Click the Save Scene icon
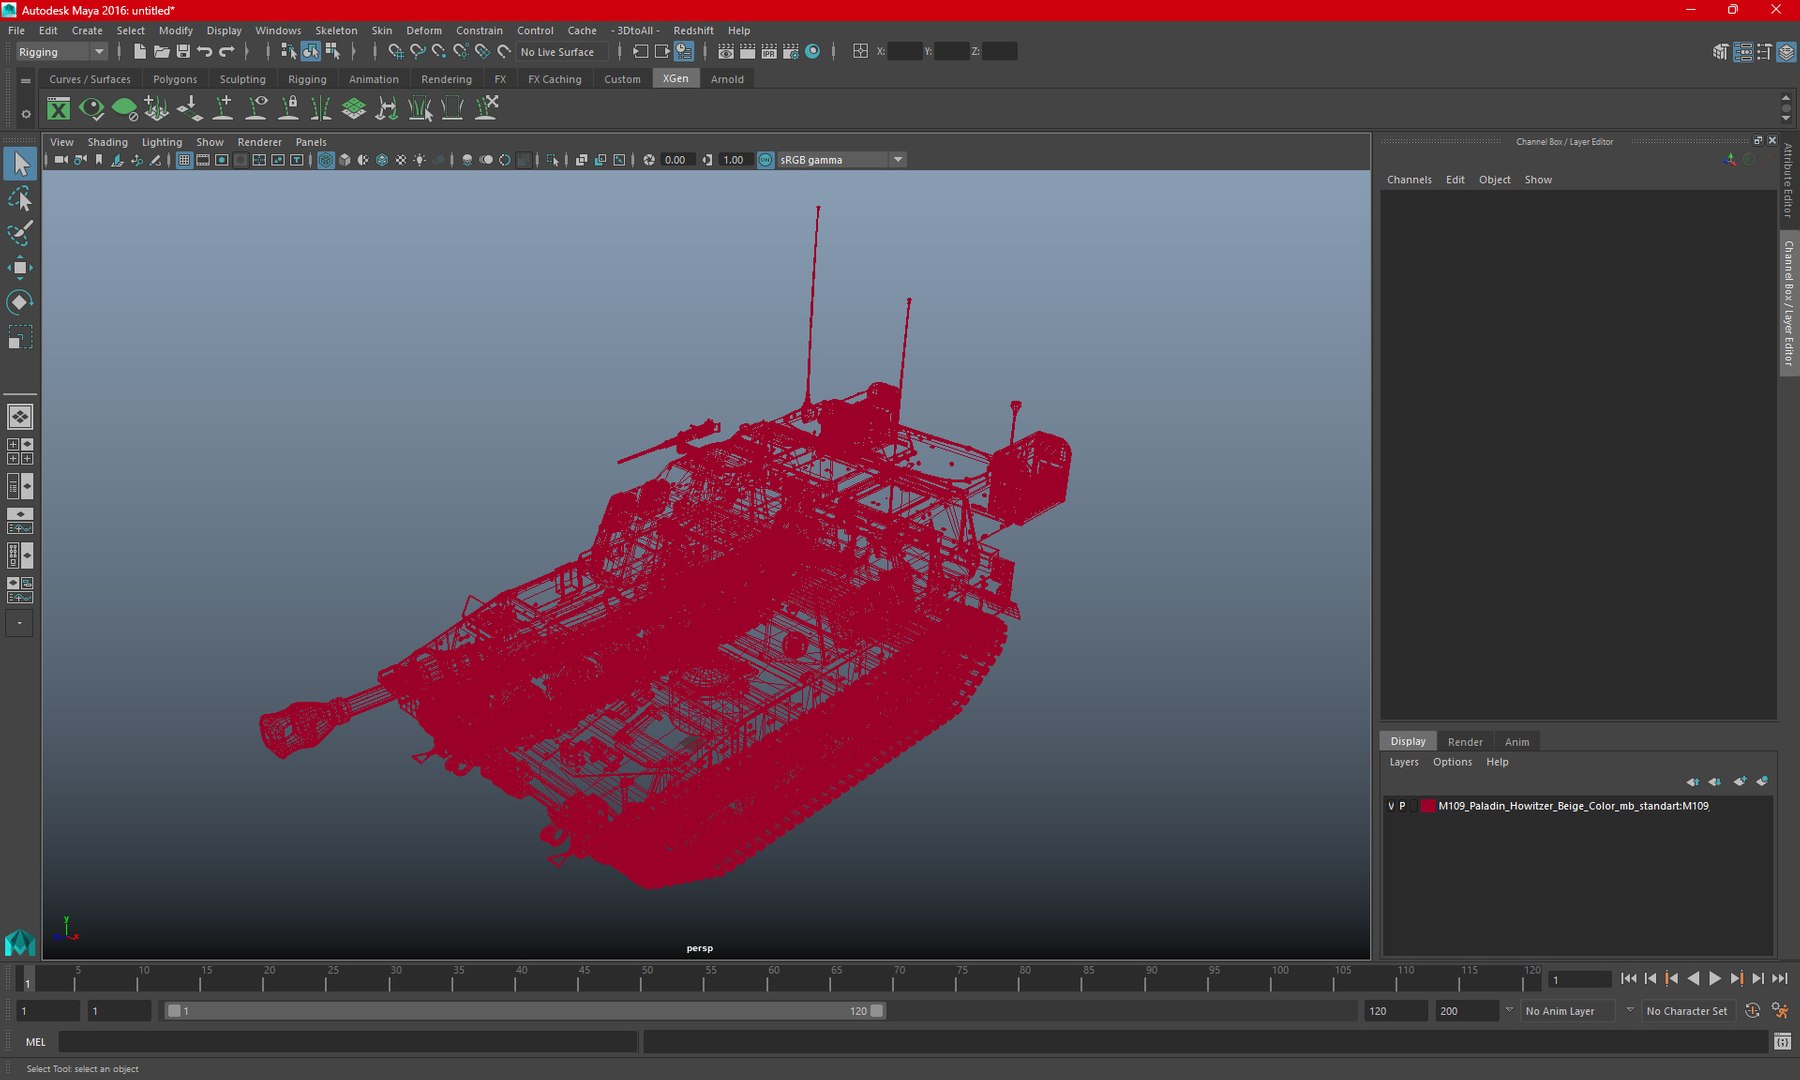The width and height of the screenshot is (1800, 1080). 183,51
